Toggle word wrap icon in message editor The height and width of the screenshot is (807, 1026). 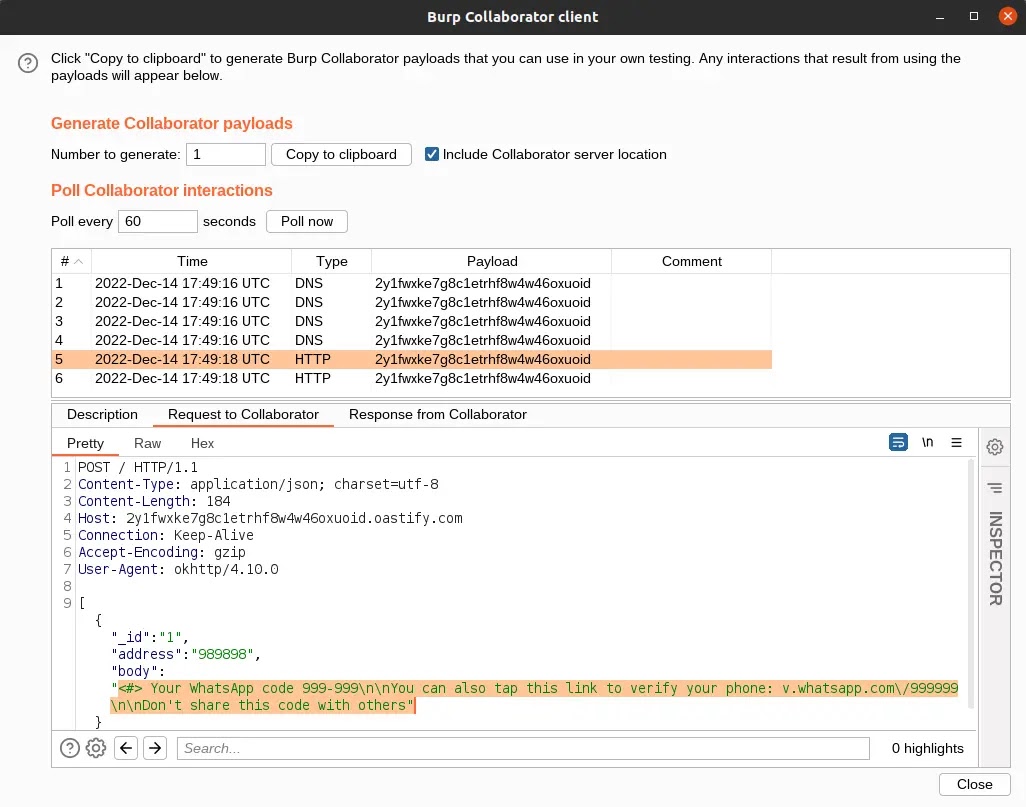pyautogui.click(x=898, y=442)
